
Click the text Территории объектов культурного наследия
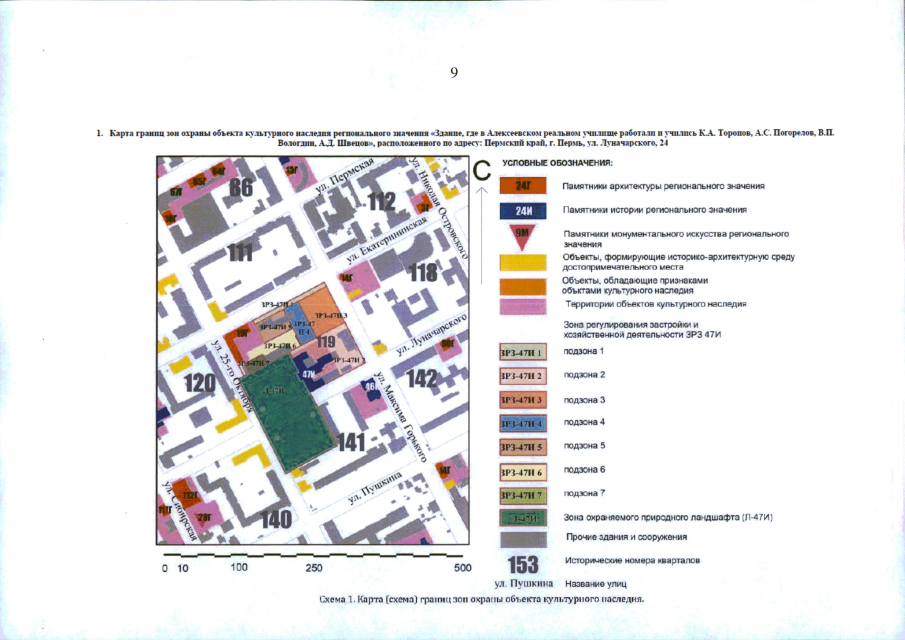point(656,304)
